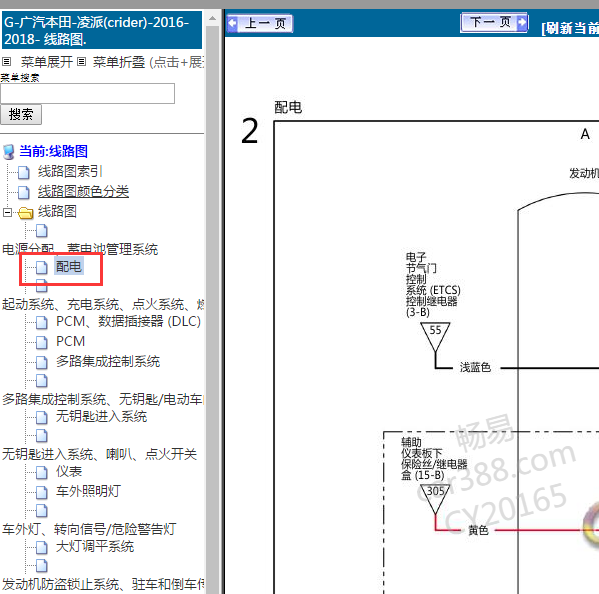Click the icon before 菜单展开
The image size is (599, 594).
(x=7, y=62)
